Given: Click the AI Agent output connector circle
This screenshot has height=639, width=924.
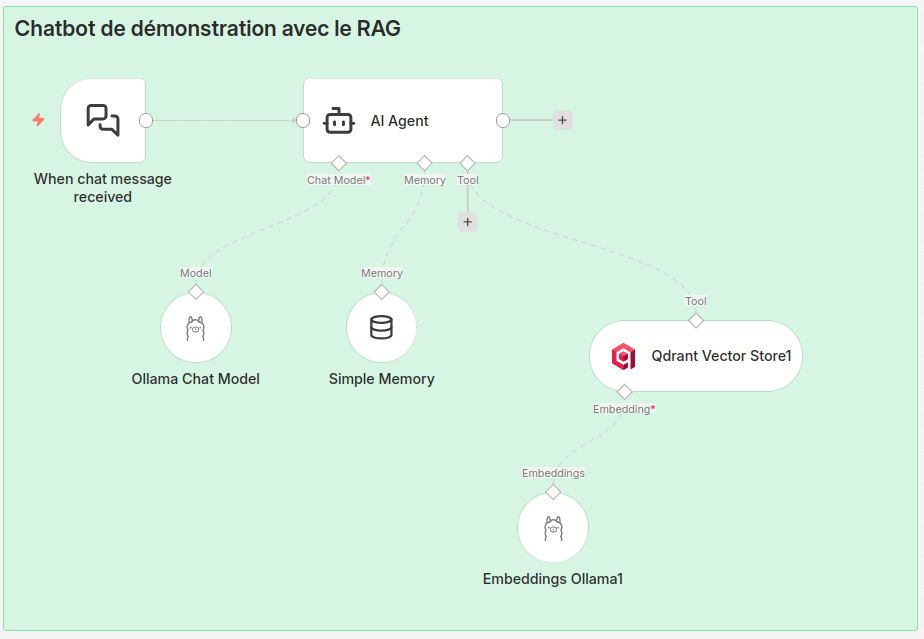Looking at the screenshot, I should click(x=503, y=120).
